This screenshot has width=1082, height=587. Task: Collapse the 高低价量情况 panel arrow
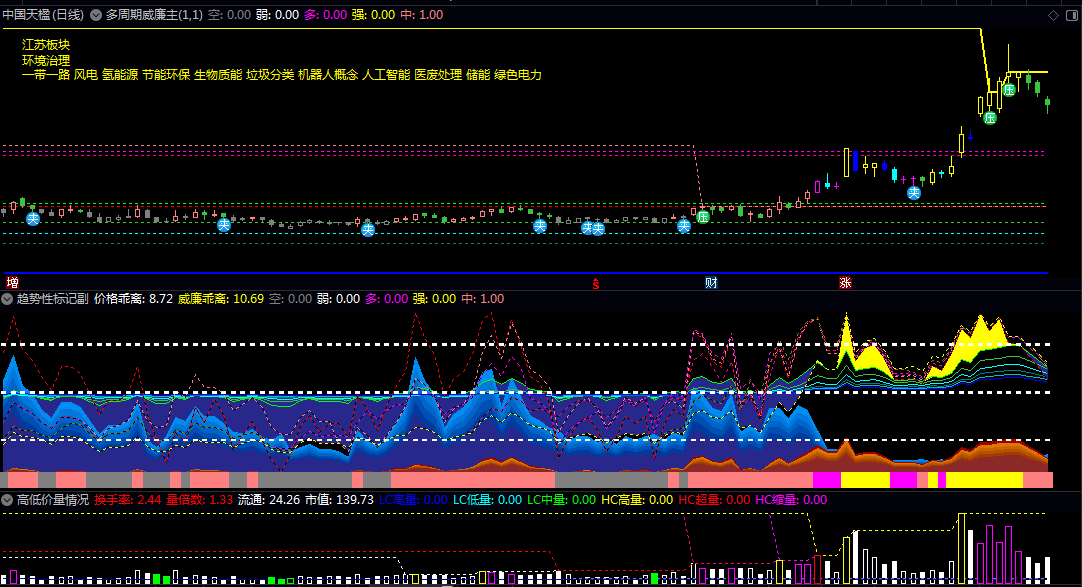click(x=8, y=499)
